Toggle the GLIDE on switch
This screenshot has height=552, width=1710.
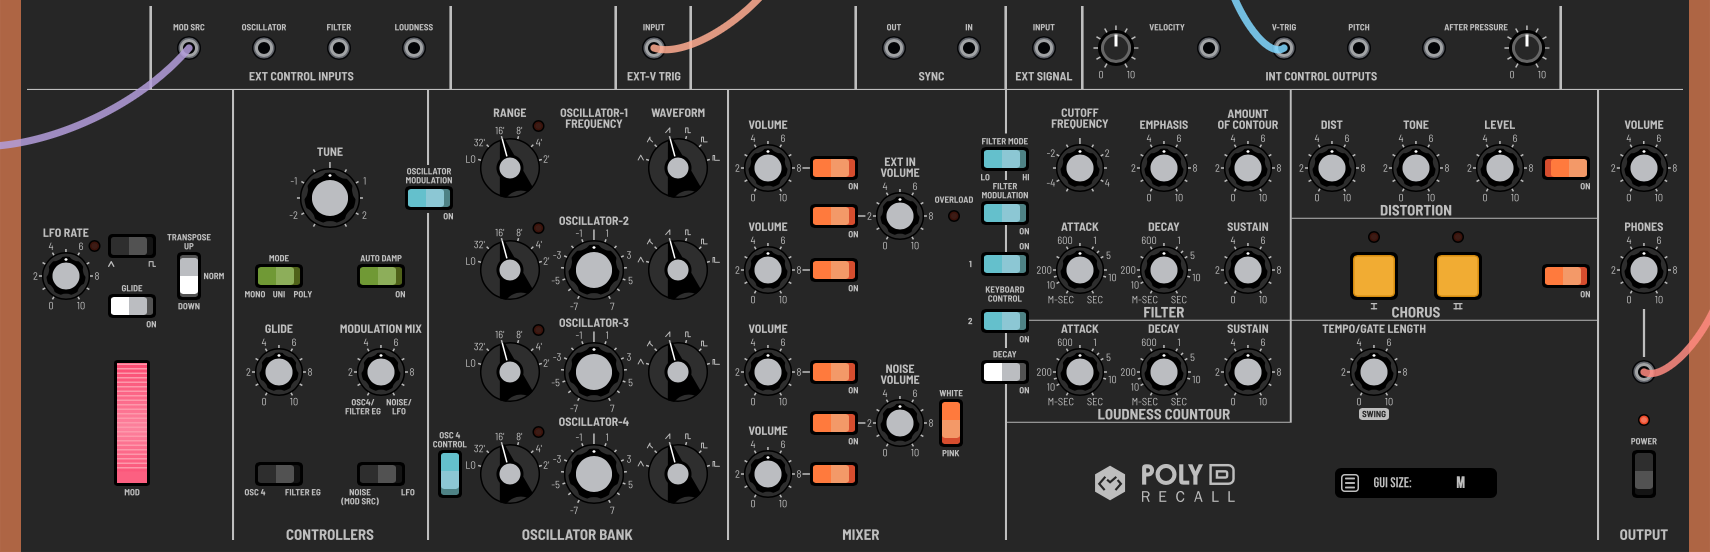pos(132,306)
